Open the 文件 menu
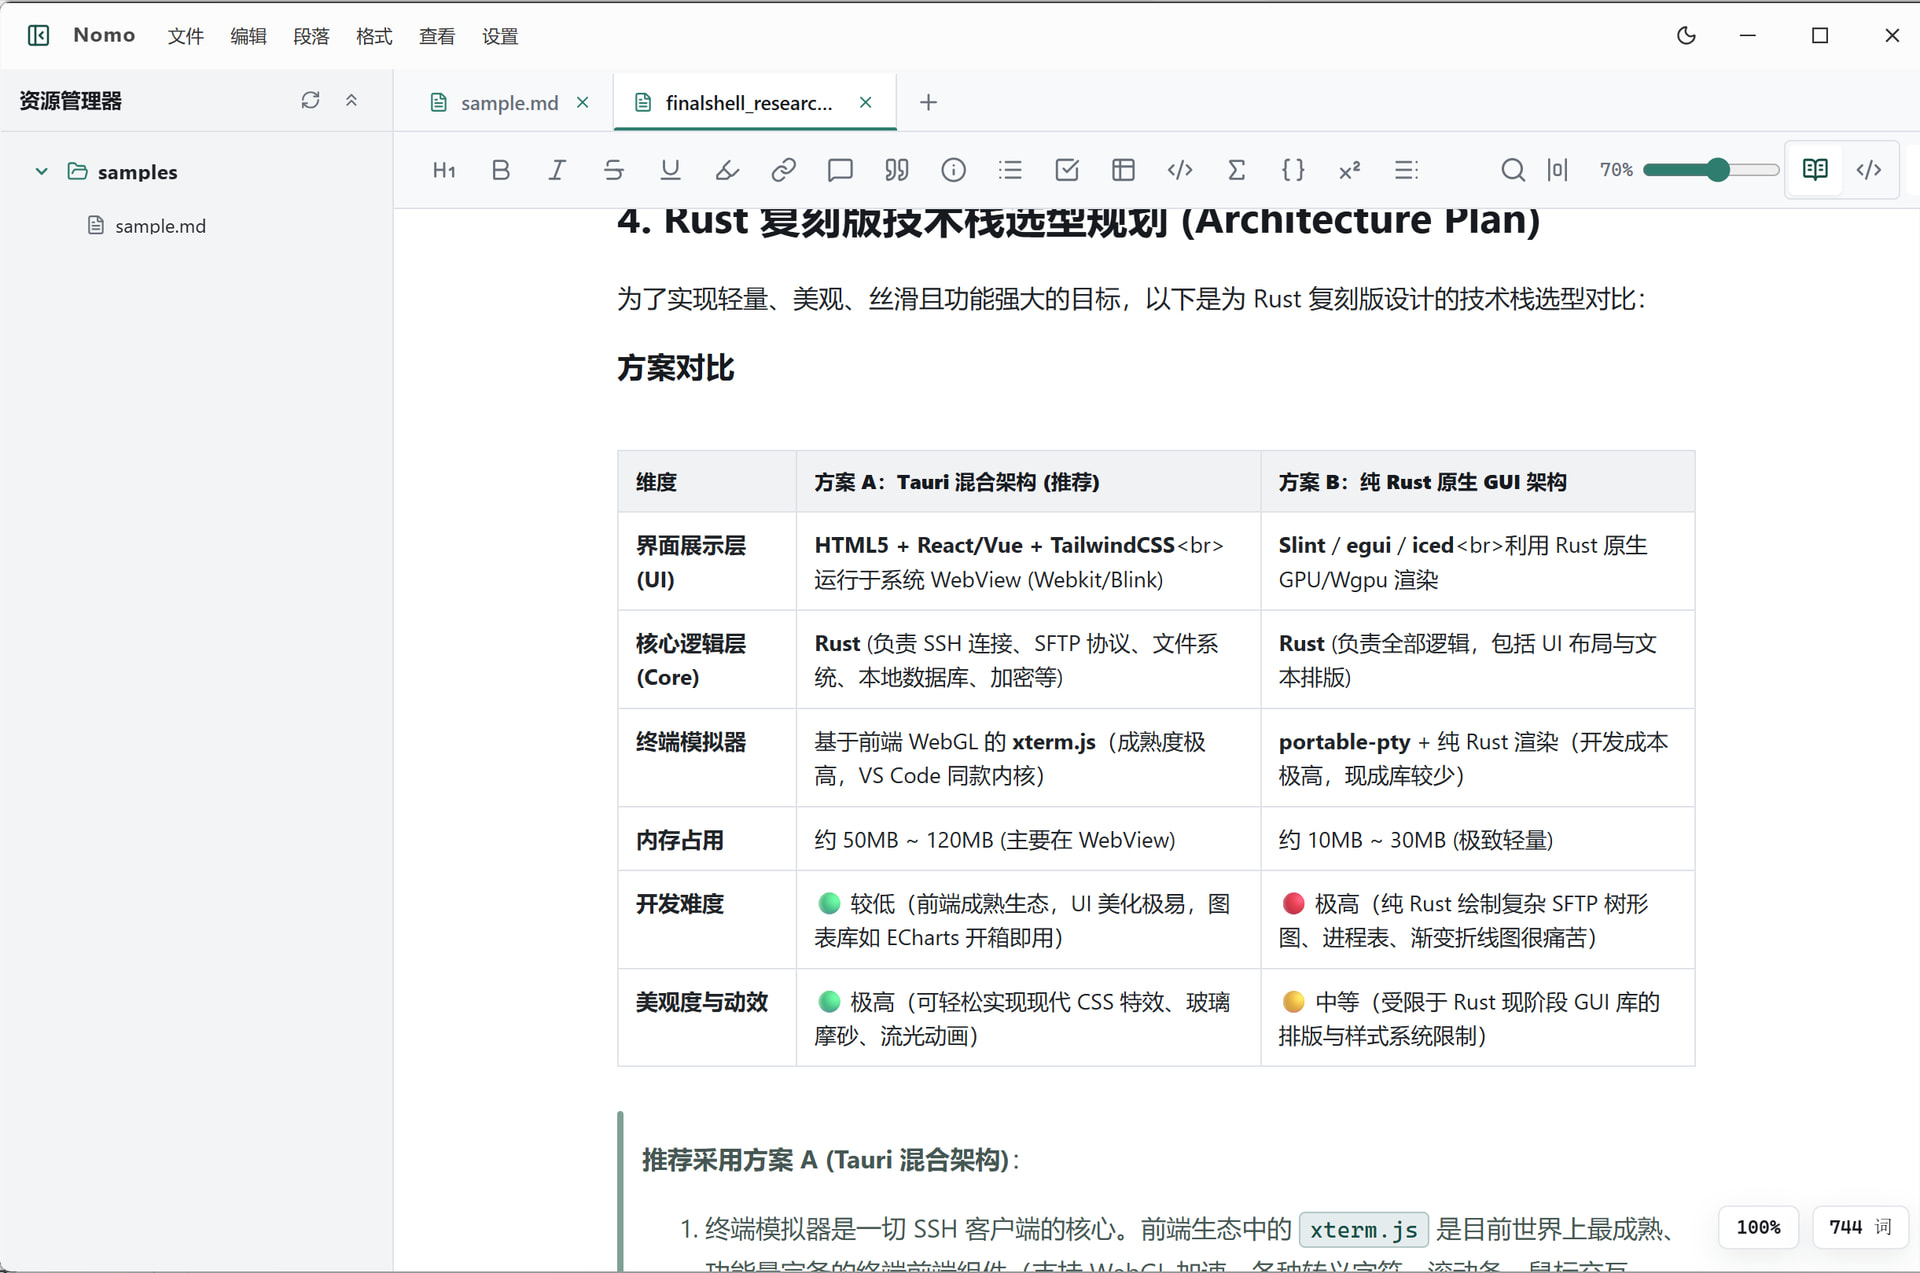Screen dimensions: 1920x1273 pyautogui.click(x=186, y=36)
